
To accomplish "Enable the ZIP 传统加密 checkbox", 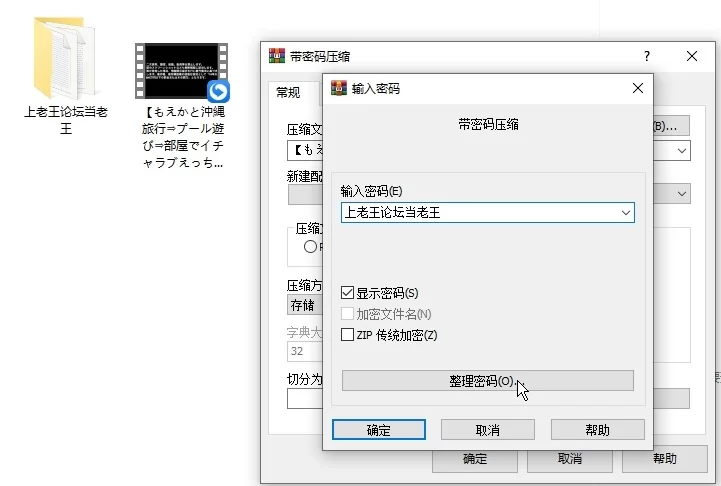I will click(x=348, y=335).
